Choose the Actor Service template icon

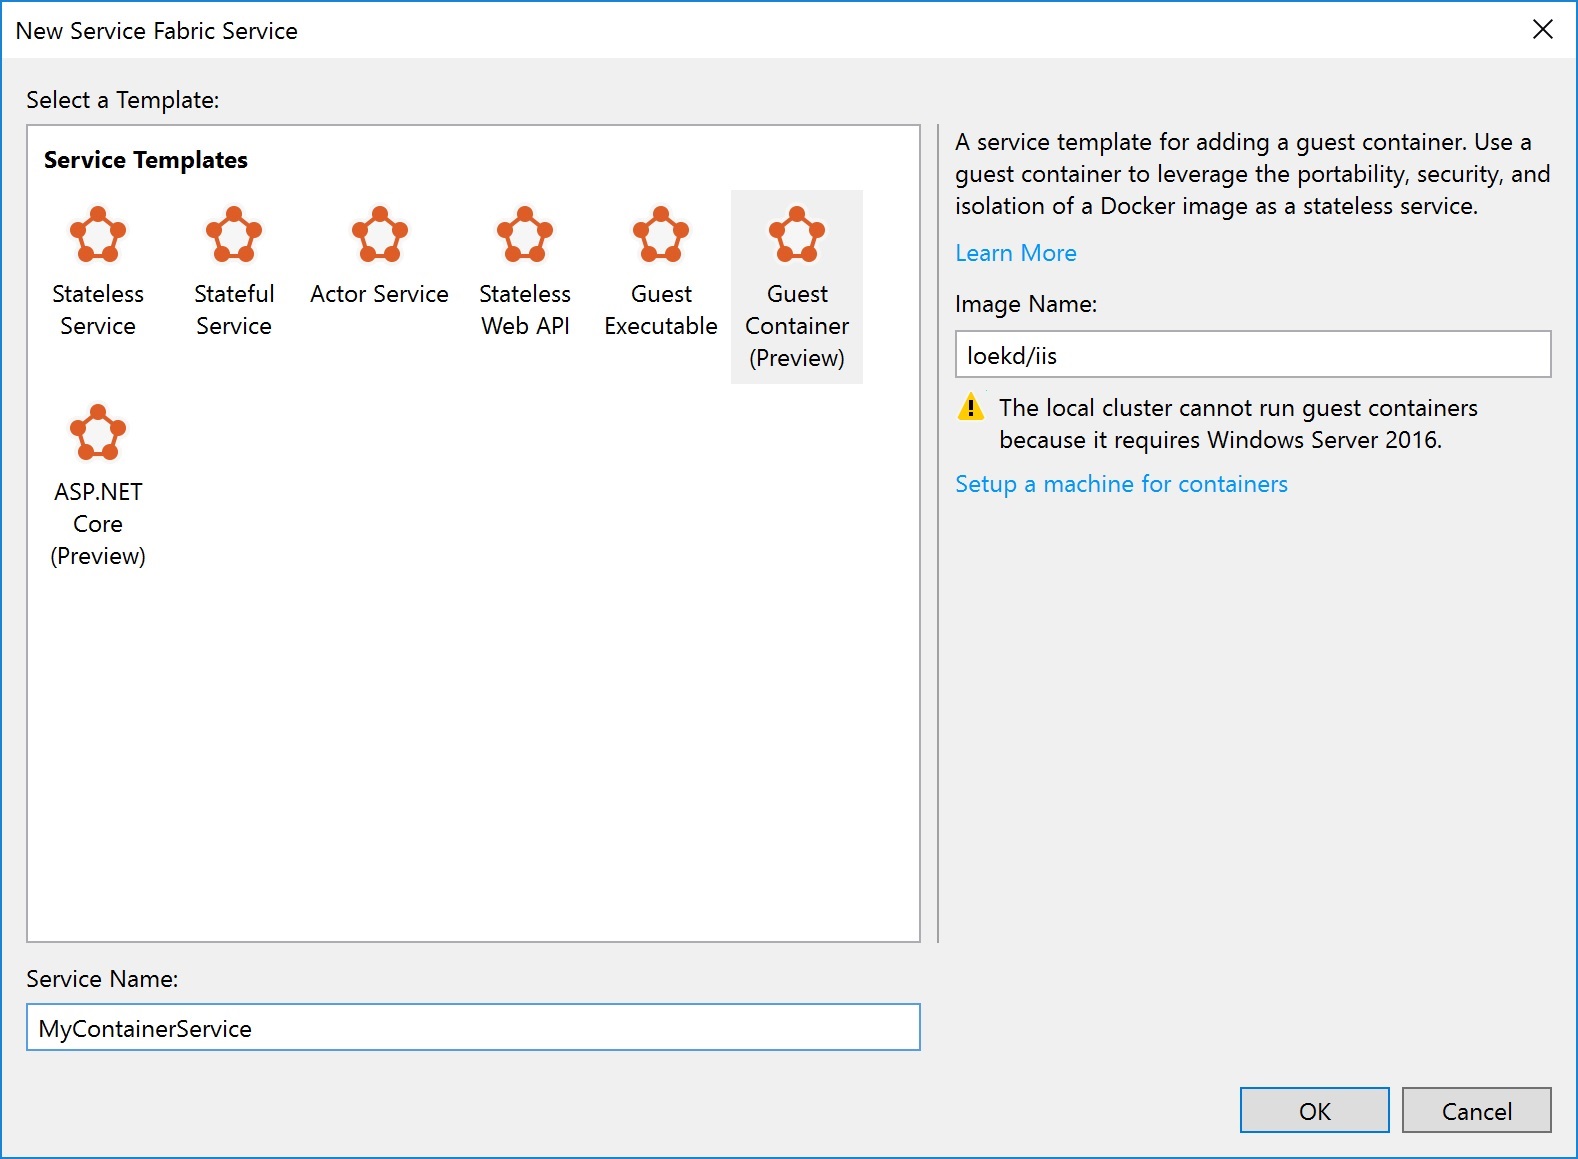pyautogui.click(x=380, y=235)
